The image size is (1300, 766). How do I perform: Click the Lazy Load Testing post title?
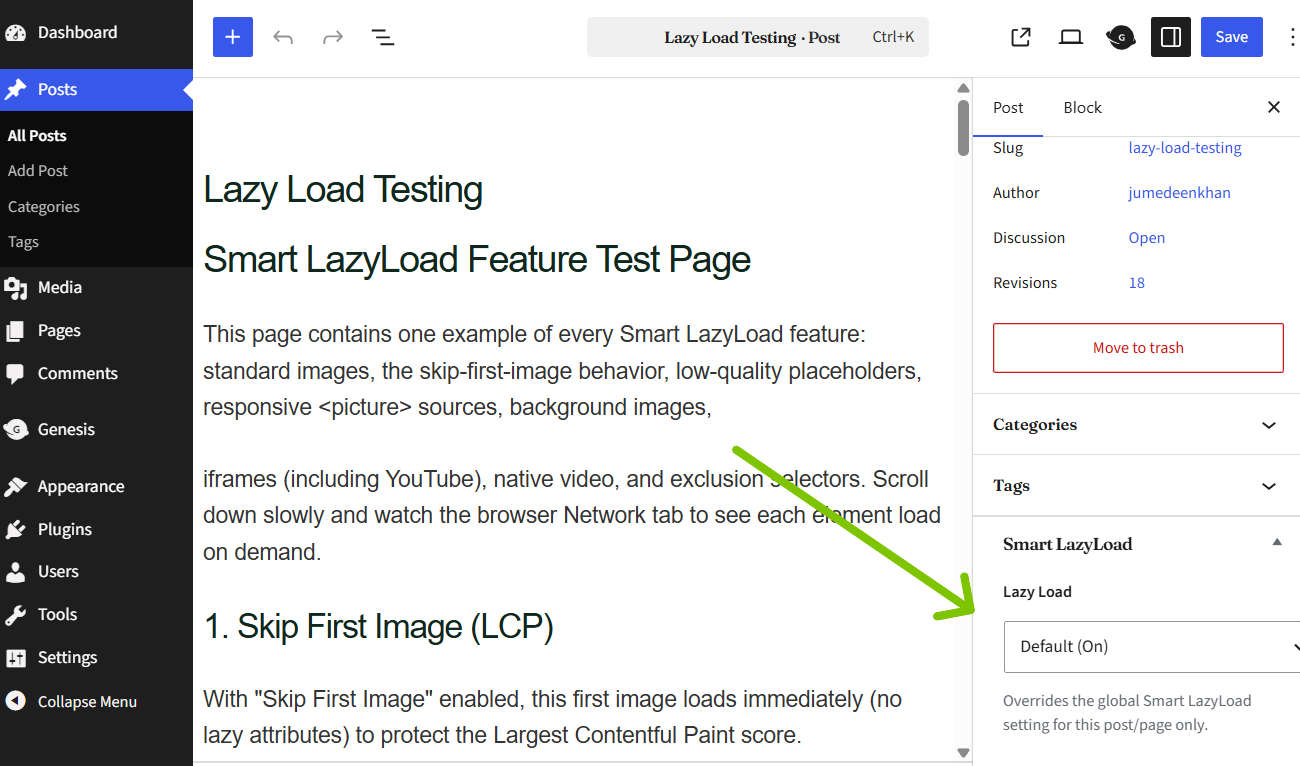[x=343, y=189]
